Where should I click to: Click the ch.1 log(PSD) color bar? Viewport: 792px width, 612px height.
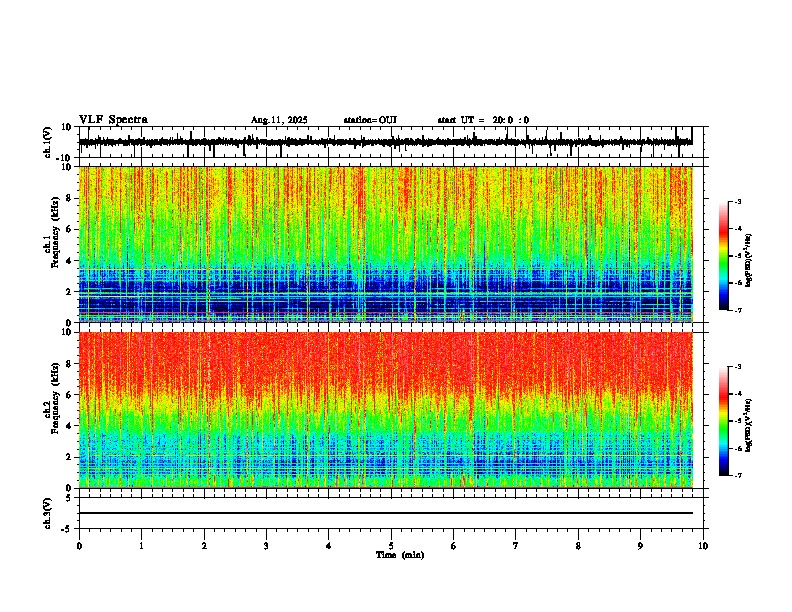click(724, 256)
